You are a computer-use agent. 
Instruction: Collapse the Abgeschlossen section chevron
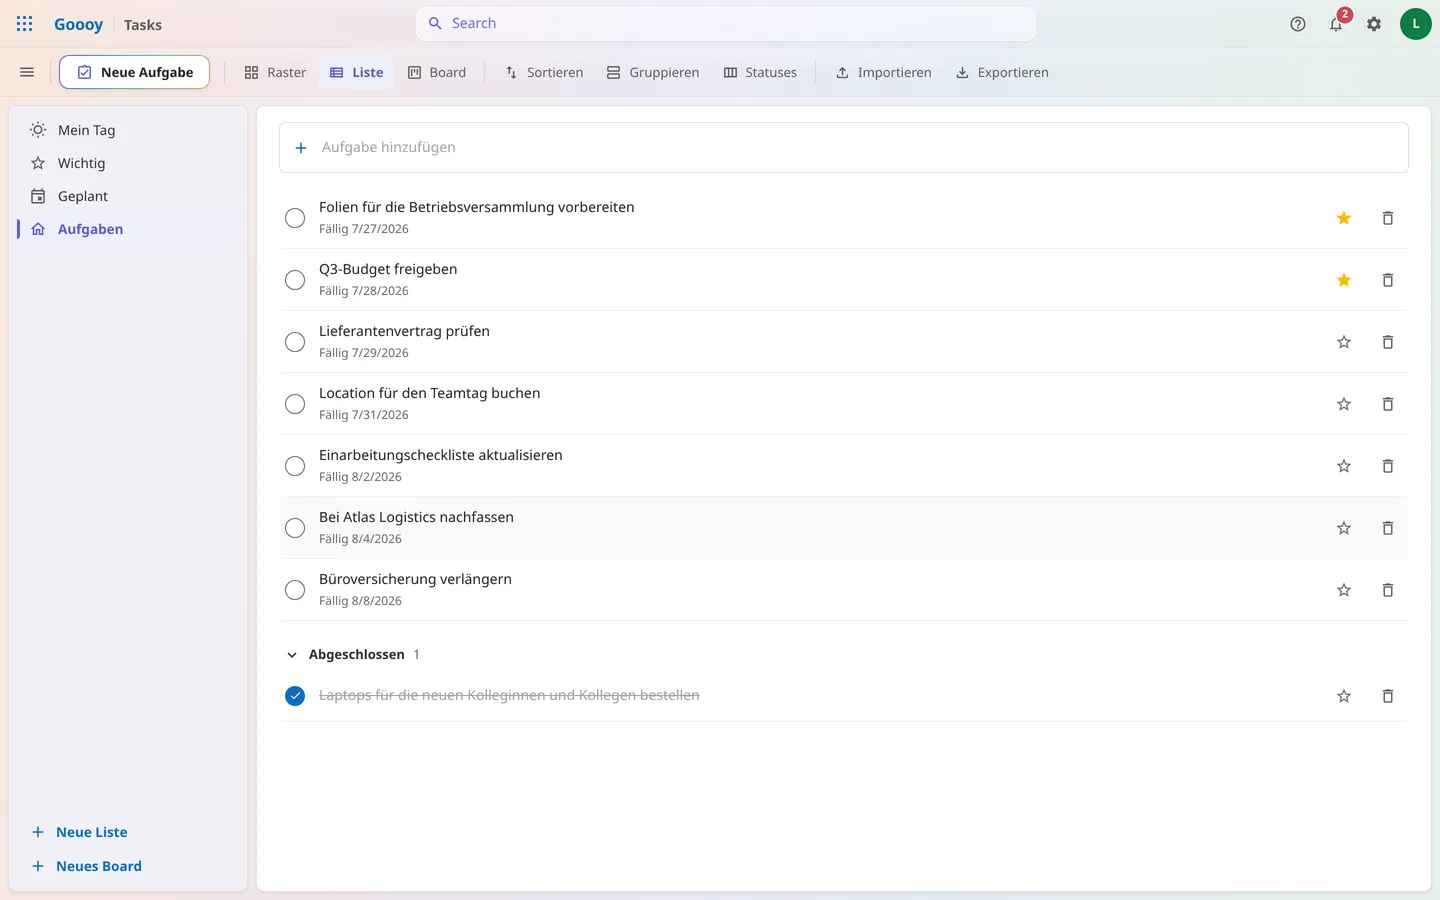click(292, 655)
